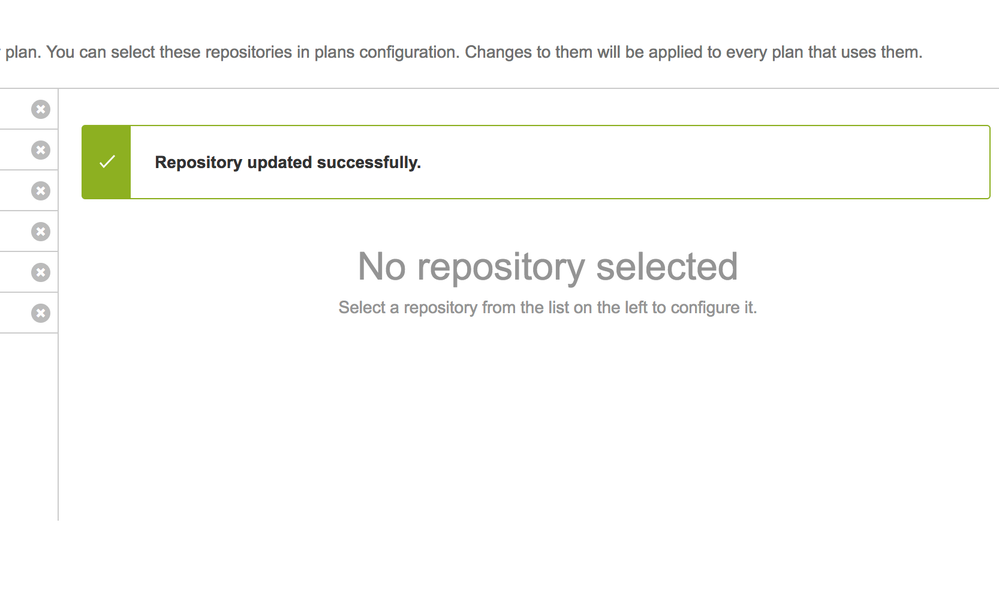
Task: Click the 'No repository selected' heading
Action: pos(548,266)
